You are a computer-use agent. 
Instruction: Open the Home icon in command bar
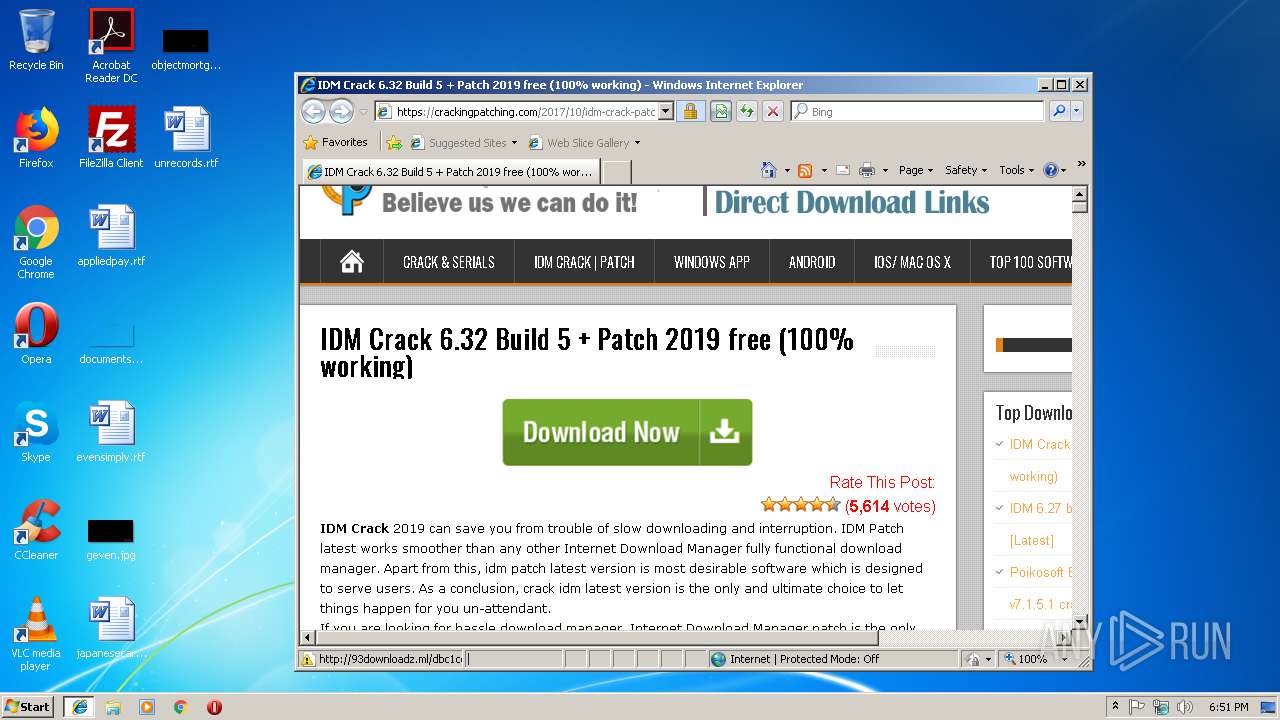pos(768,170)
